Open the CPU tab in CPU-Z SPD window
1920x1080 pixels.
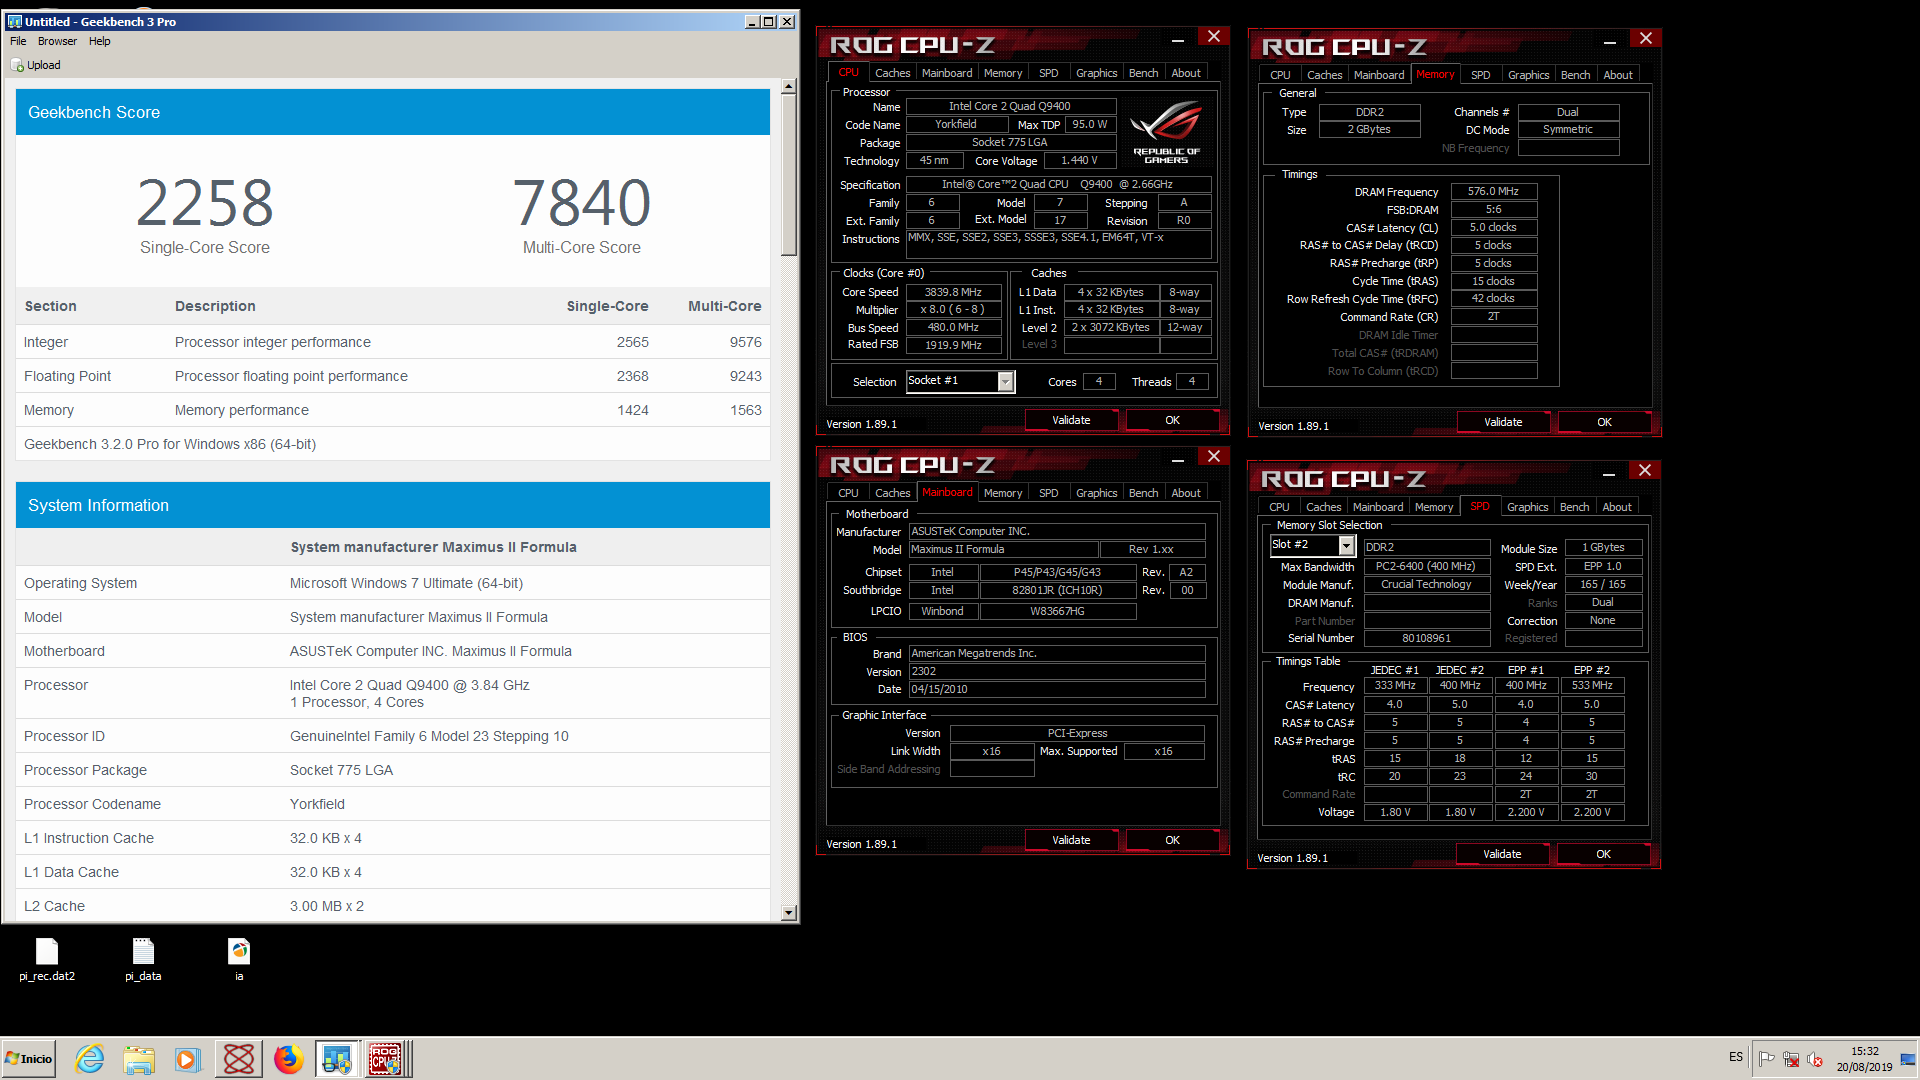tap(1279, 507)
